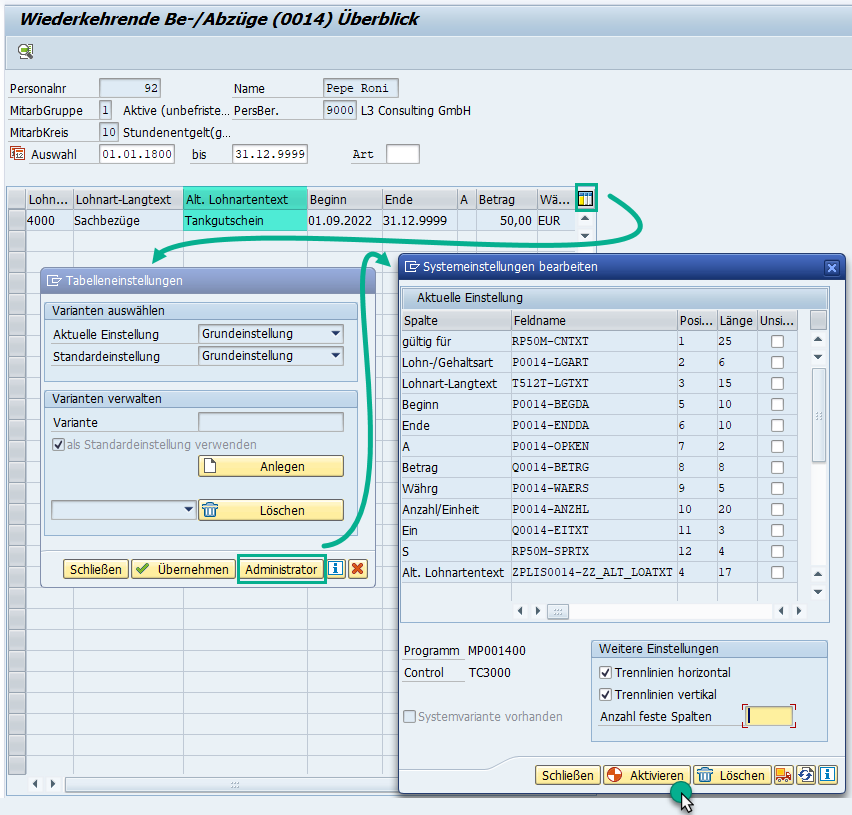Click the Anzahl feste Spalten input field
Viewport: 852px width, 815px height.
coord(769,716)
